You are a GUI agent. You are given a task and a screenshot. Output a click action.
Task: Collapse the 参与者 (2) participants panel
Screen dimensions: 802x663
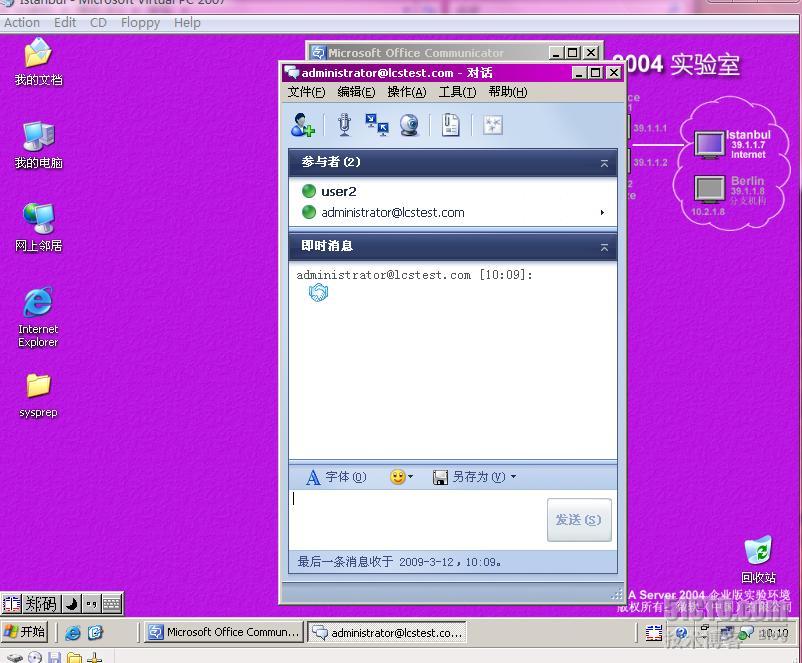604,163
